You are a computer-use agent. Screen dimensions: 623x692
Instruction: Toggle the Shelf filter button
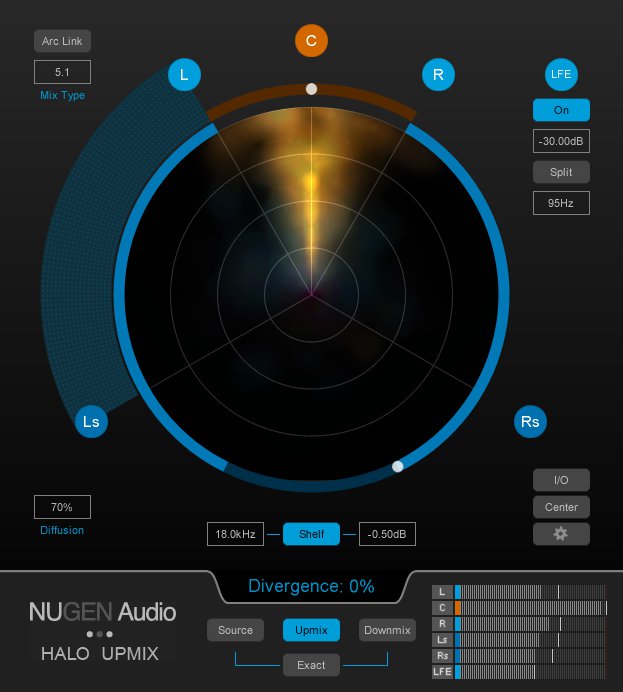(311, 534)
